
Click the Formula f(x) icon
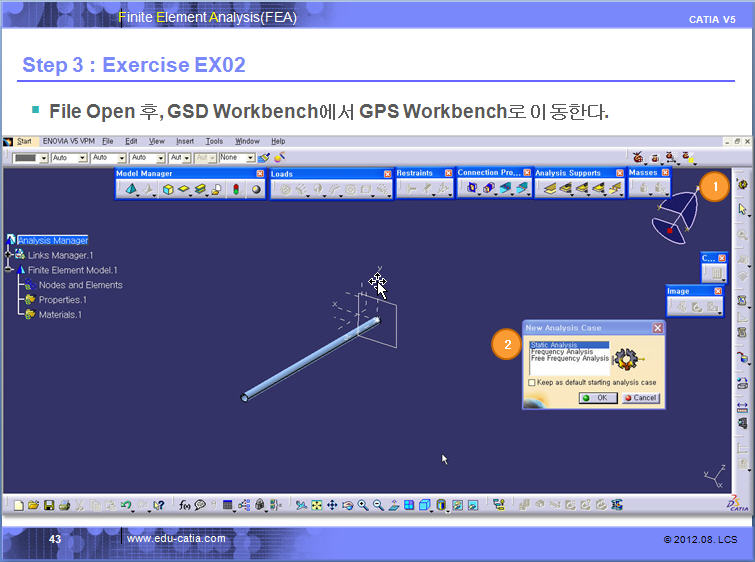coord(184,505)
